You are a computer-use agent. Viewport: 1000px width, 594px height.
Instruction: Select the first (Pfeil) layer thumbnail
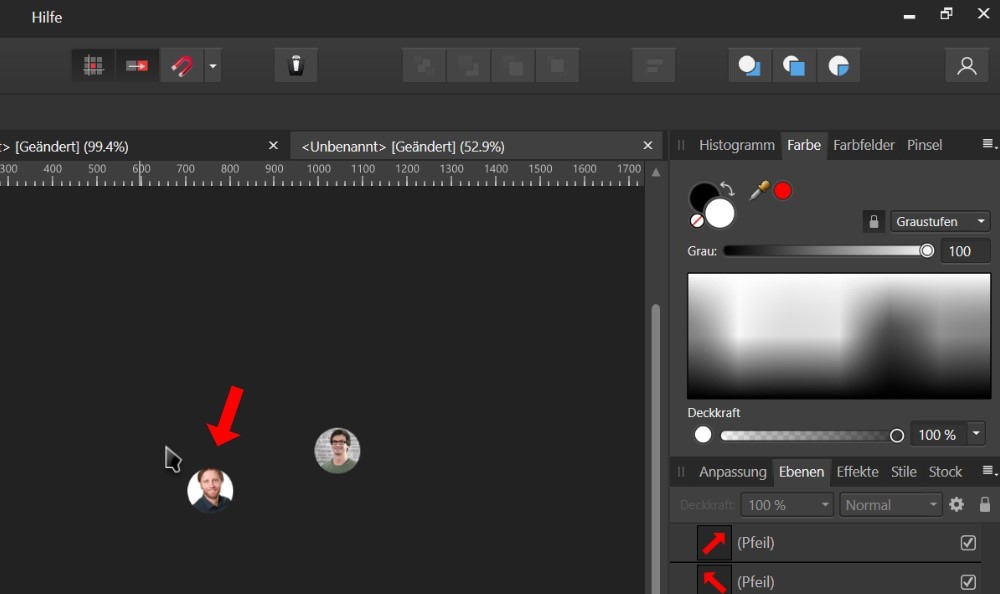pos(714,542)
